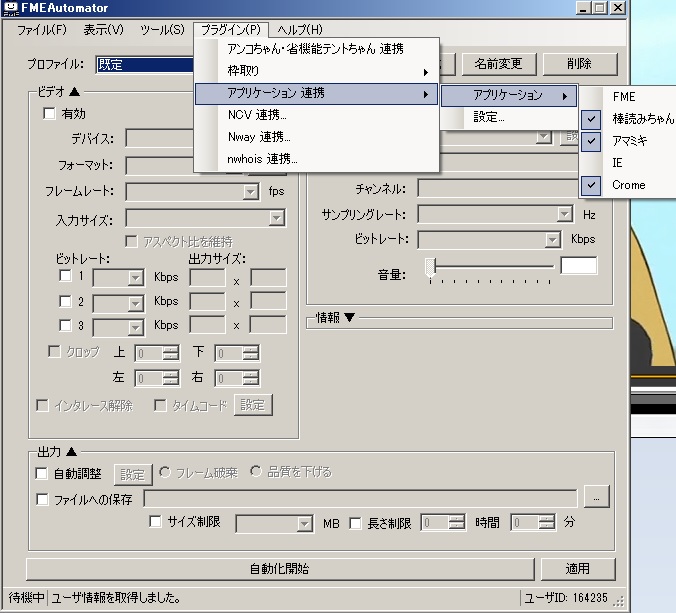Click 設定 button beside 自動調整
This screenshot has width=676, height=613.
pyautogui.click(x=133, y=475)
